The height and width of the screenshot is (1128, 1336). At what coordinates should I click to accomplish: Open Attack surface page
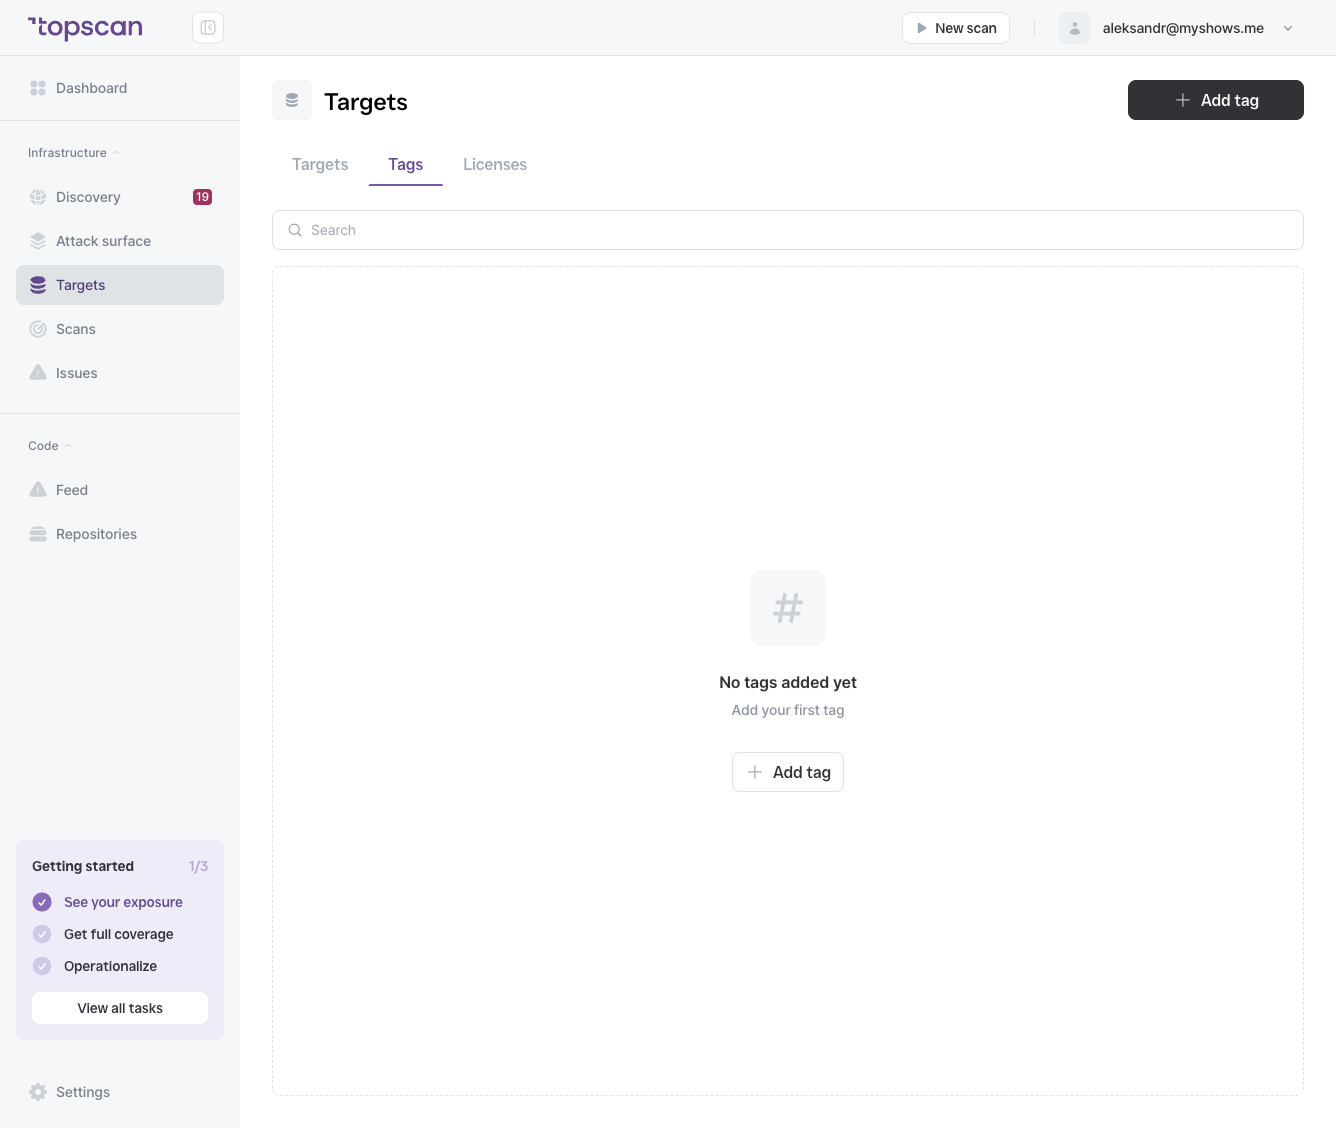(120, 241)
